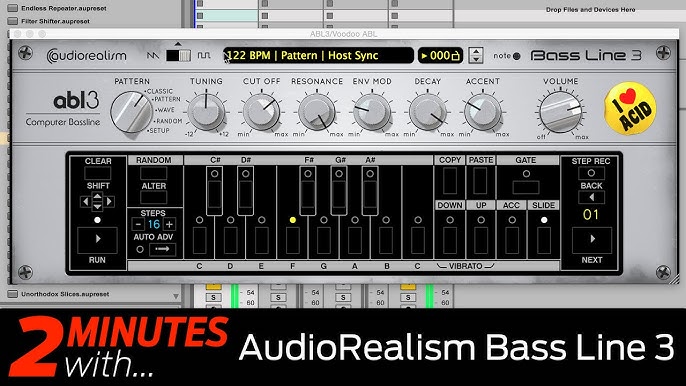Click the BACK step arrow
The image size is (686, 386).
tap(592, 197)
